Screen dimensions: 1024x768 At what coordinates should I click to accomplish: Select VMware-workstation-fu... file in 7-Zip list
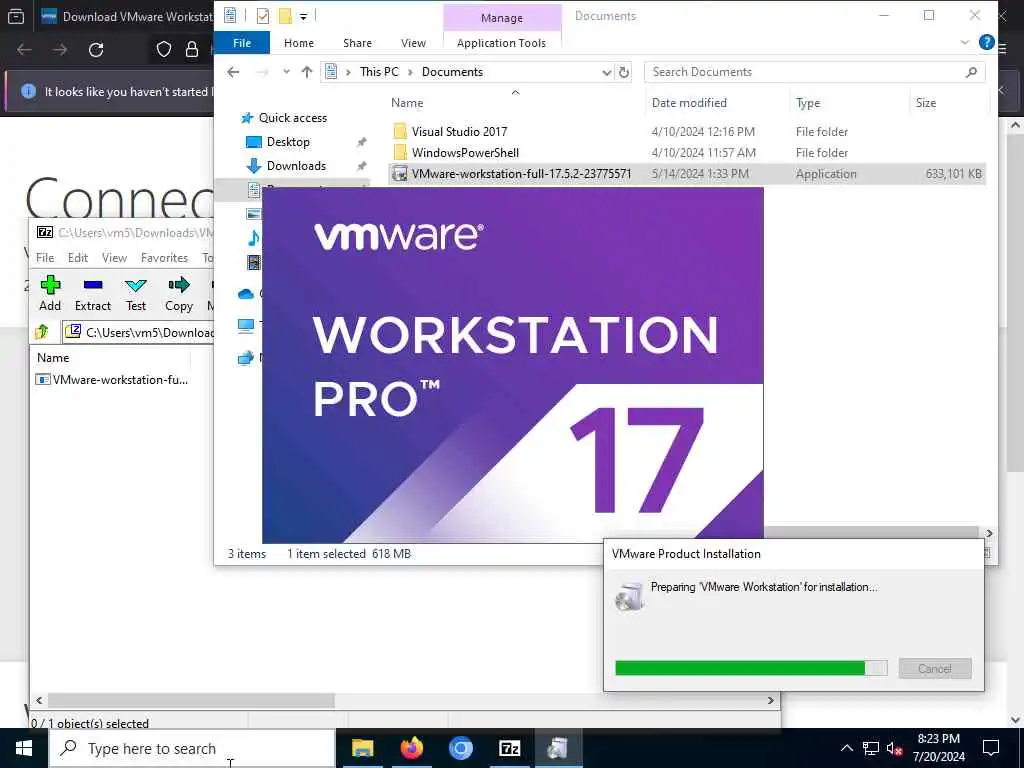coord(112,379)
